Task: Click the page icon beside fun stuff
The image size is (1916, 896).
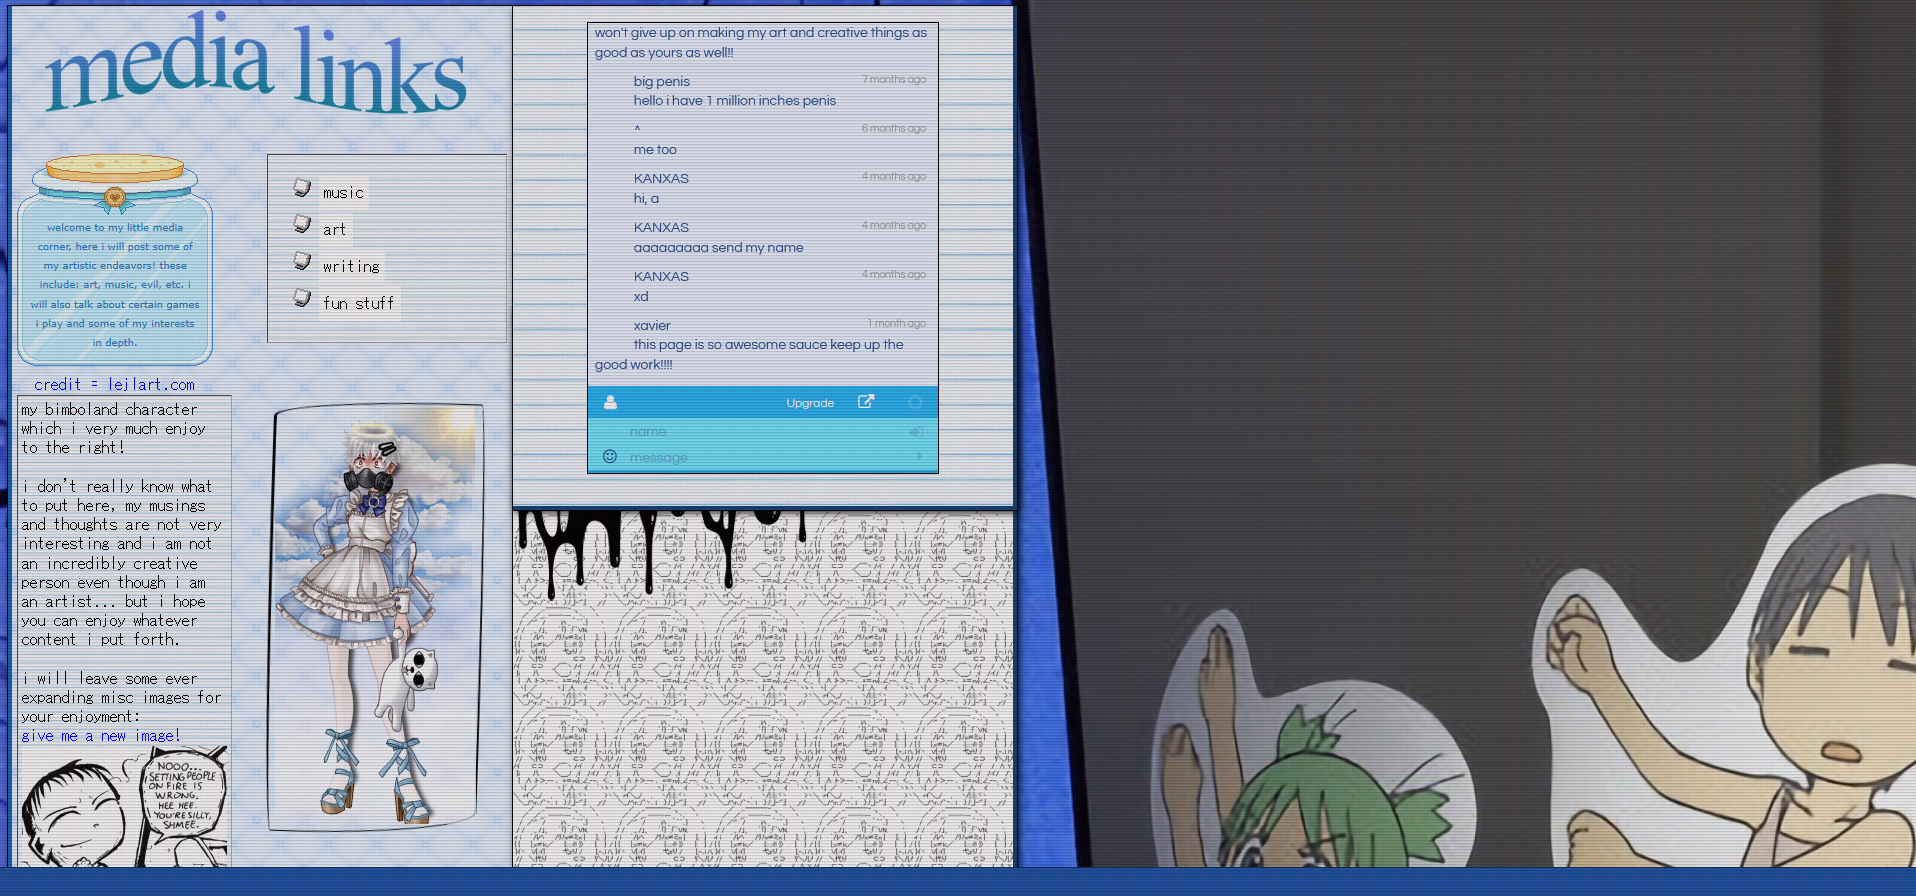Action: (x=302, y=298)
